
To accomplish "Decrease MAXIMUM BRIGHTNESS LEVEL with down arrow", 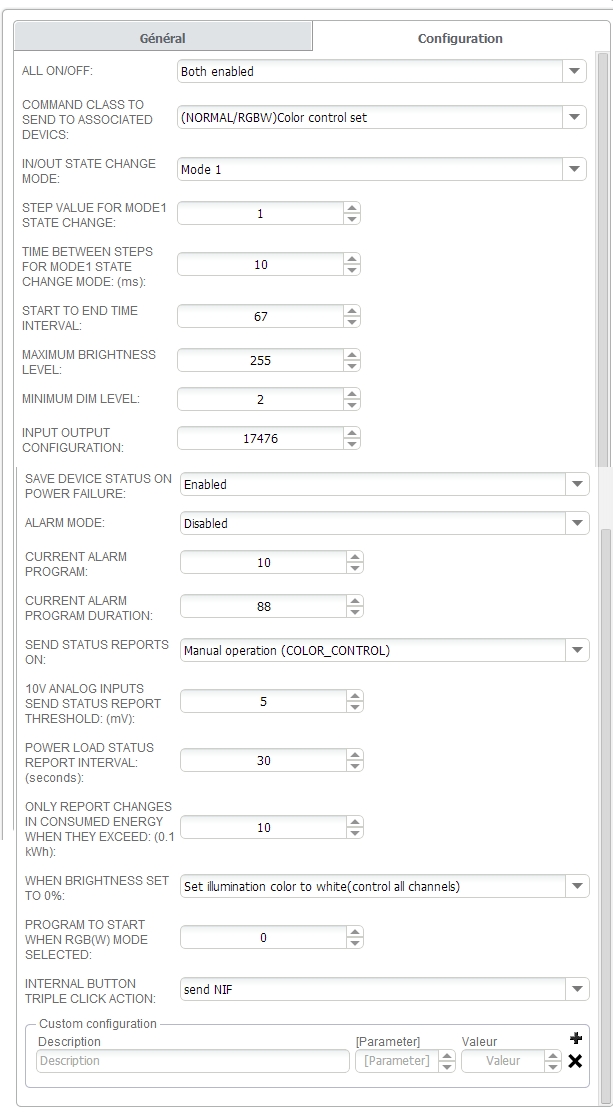I will [x=351, y=366].
